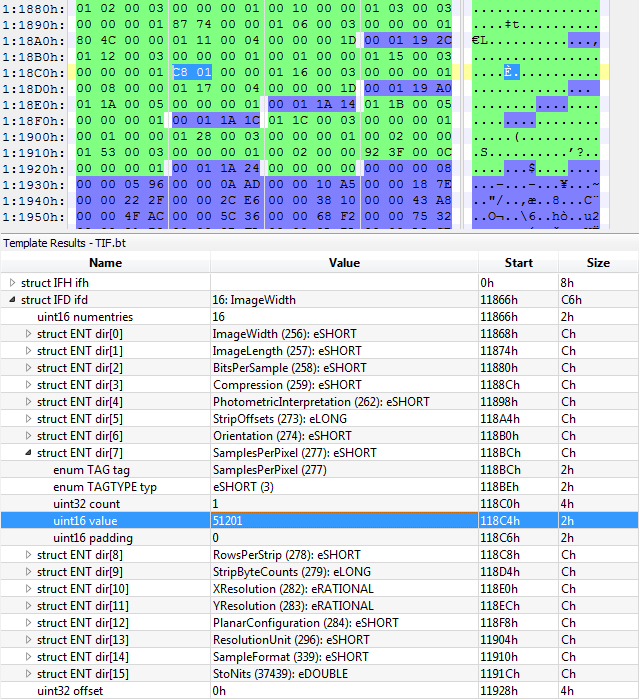
Task: Expand struct ENT dir[3] entry
Action: click(x=28, y=385)
